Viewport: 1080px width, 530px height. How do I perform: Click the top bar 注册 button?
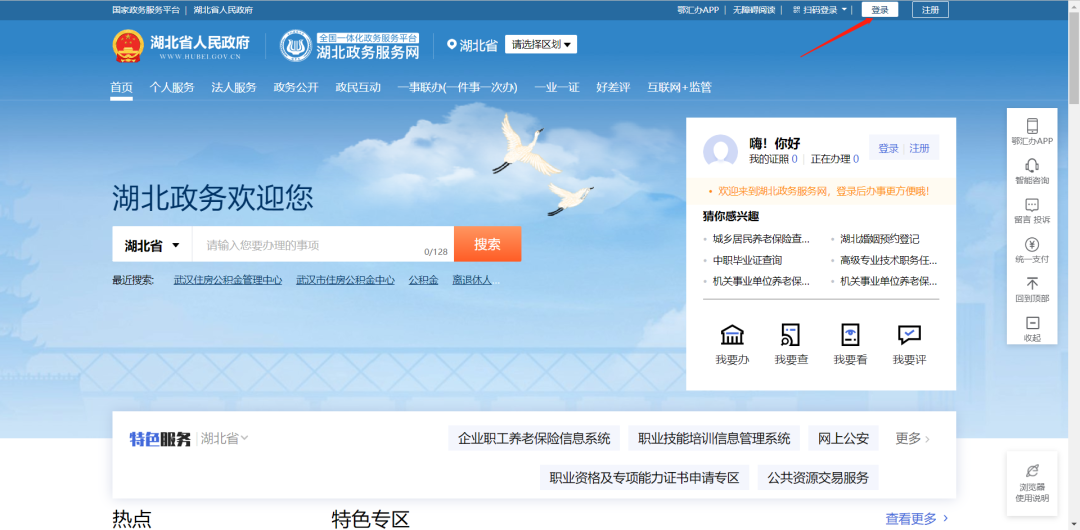point(930,10)
